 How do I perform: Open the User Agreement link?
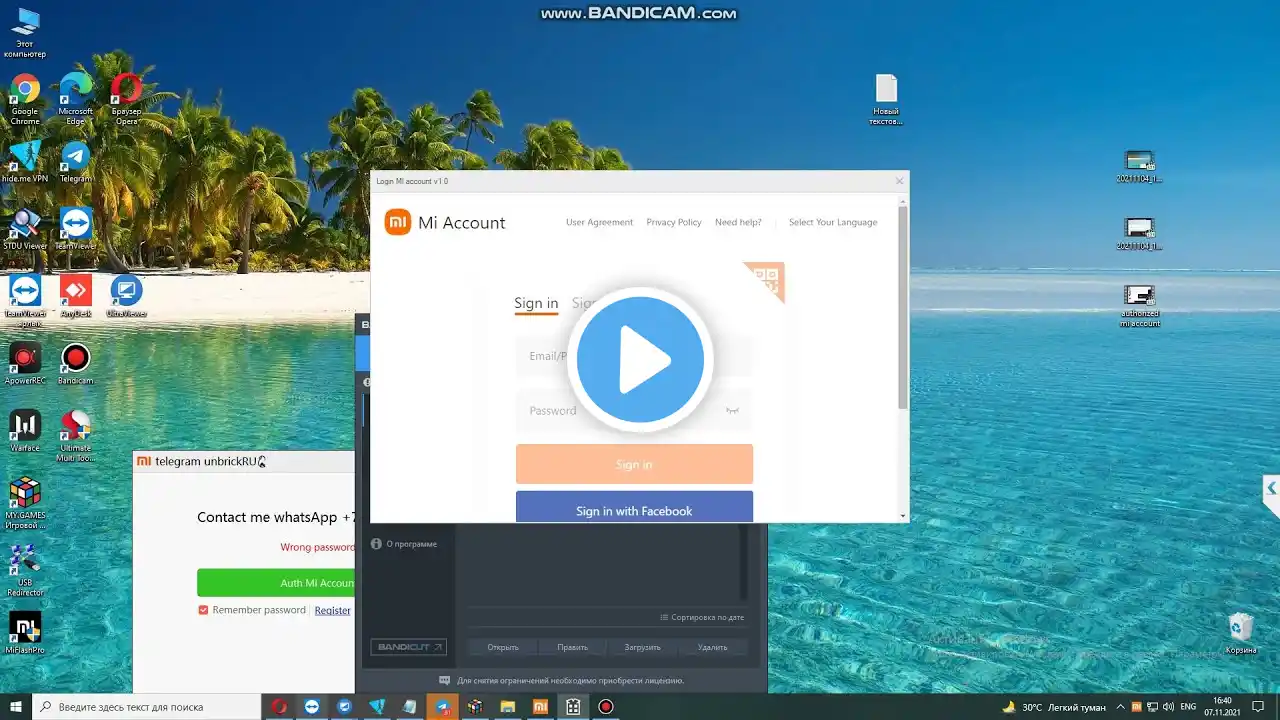[x=599, y=222]
